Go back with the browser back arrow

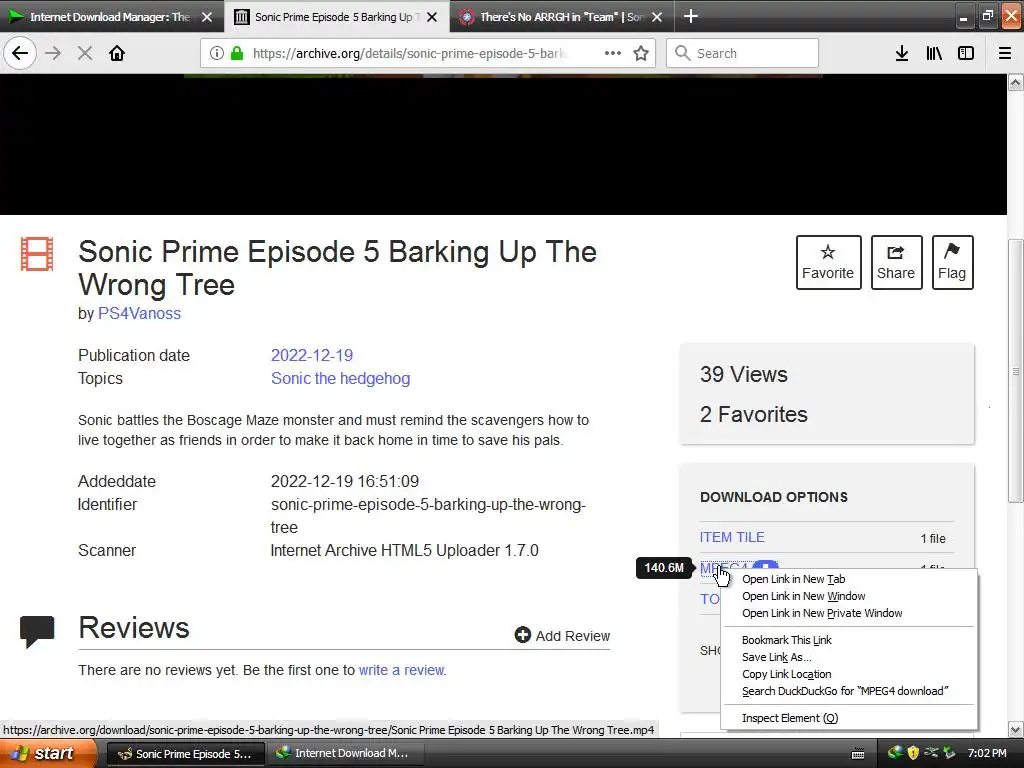pyautogui.click(x=20, y=54)
